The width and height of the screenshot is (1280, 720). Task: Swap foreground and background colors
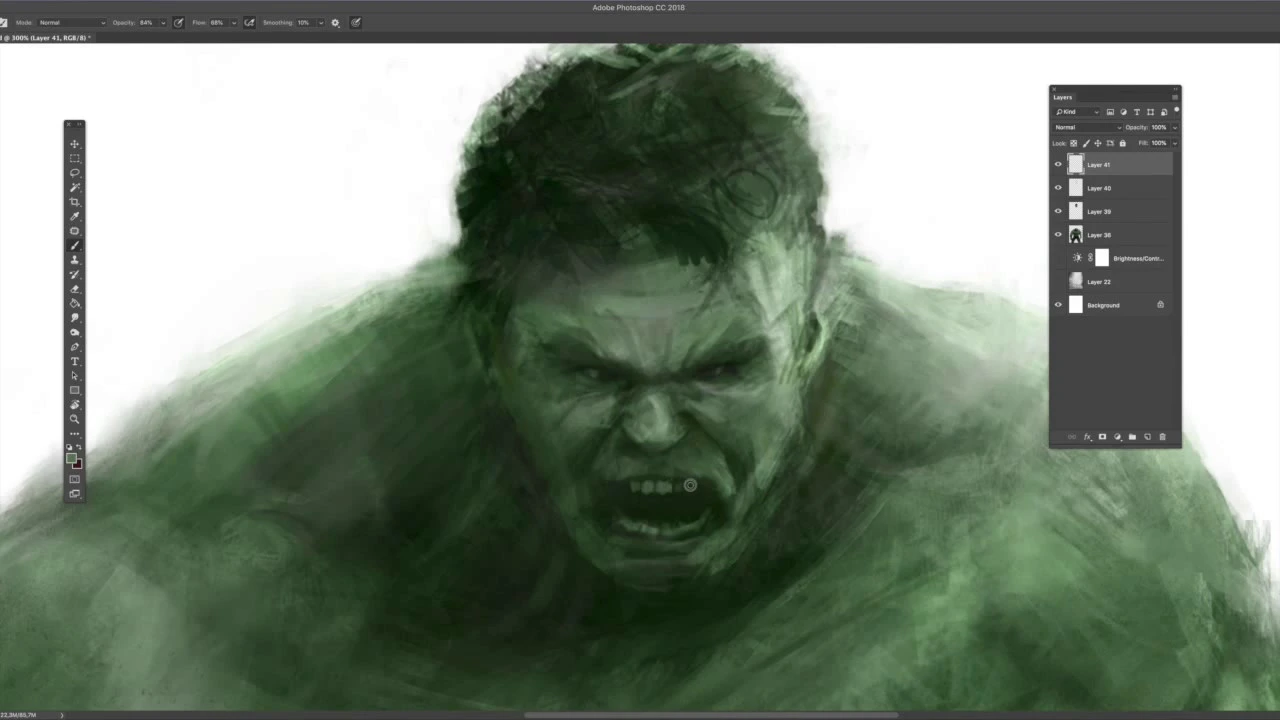click(79, 447)
